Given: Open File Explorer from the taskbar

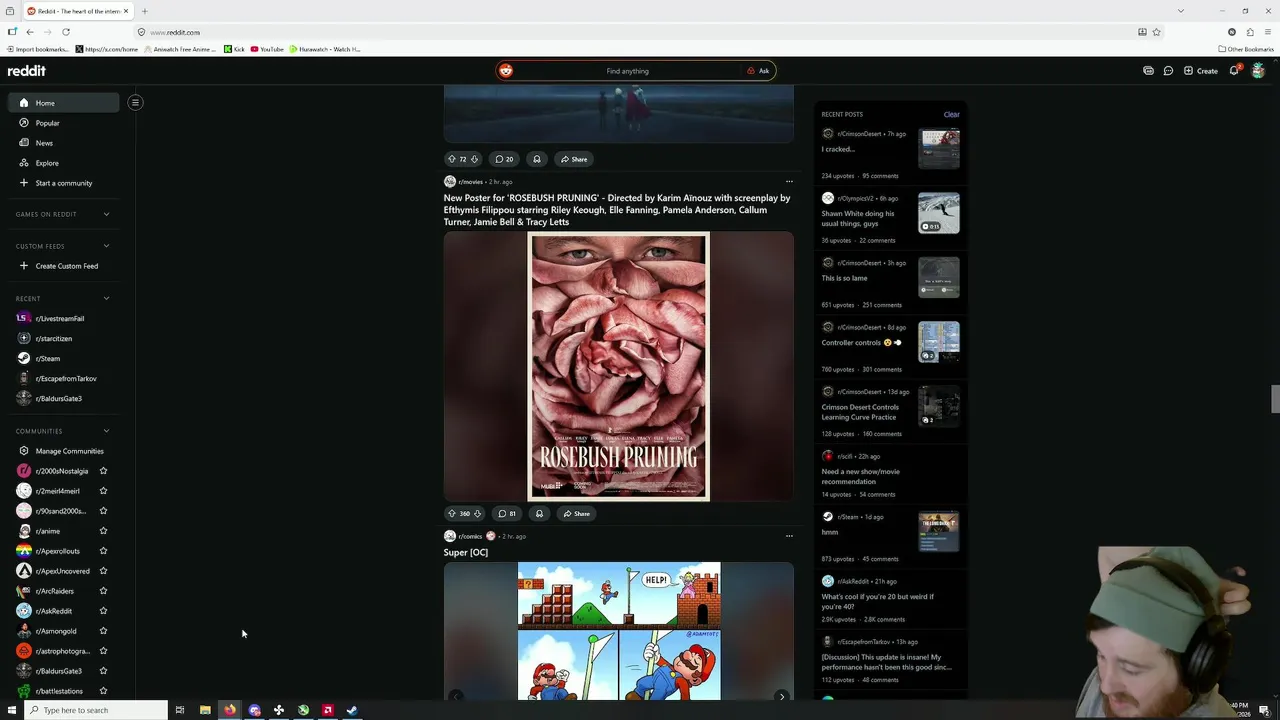Looking at the screenshot, I should pos(205,710).
